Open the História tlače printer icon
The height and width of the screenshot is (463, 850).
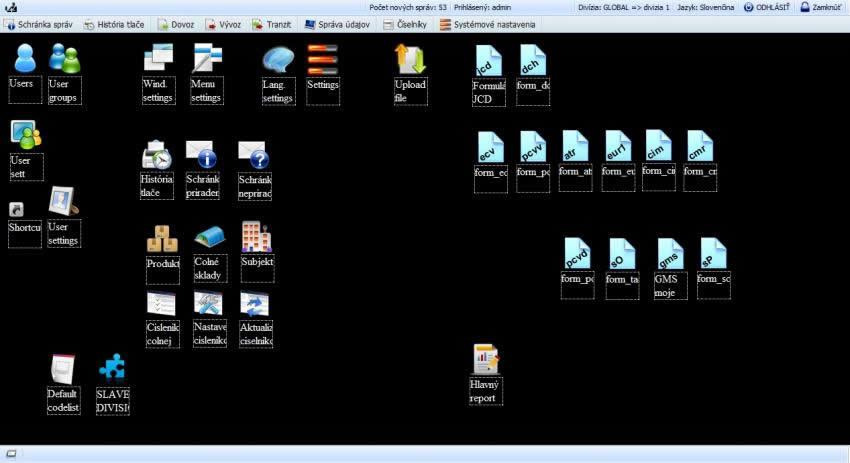pyautogui.click(x=157, y=155)
